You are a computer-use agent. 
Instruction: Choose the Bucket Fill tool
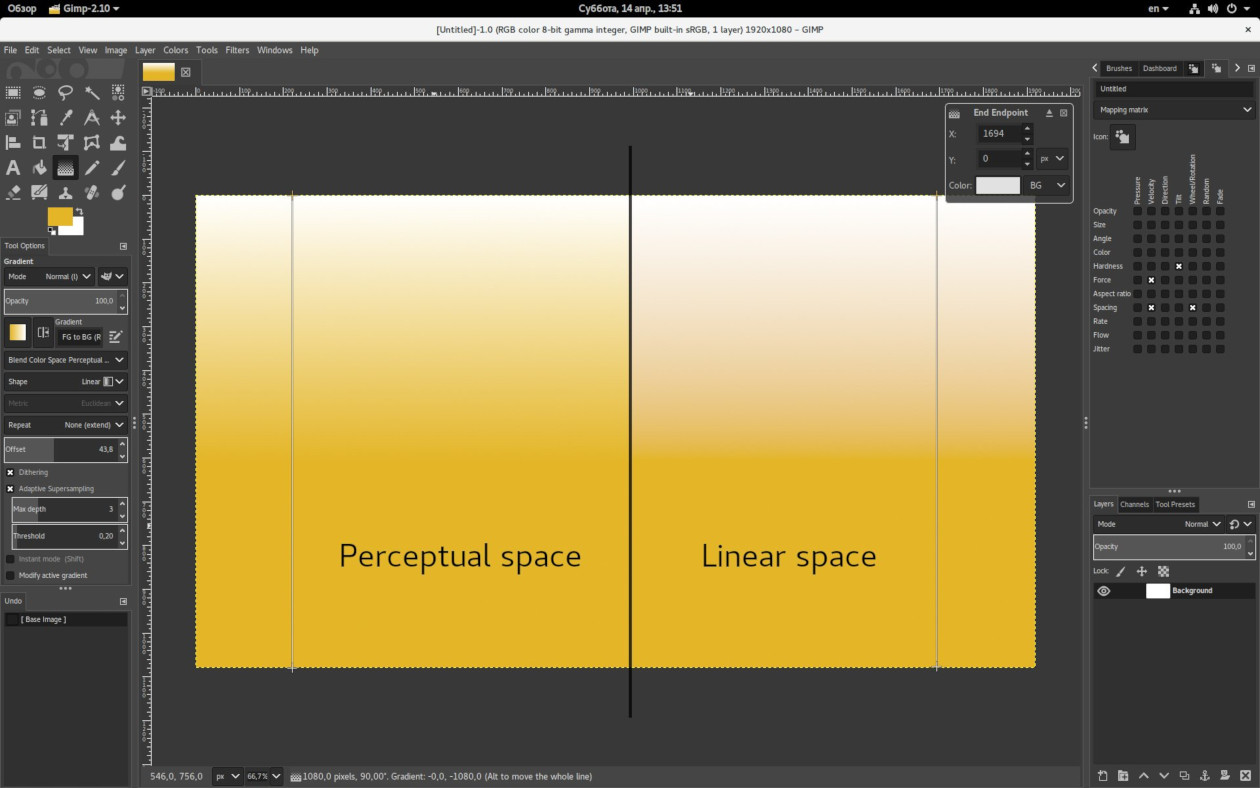point(39,167)
